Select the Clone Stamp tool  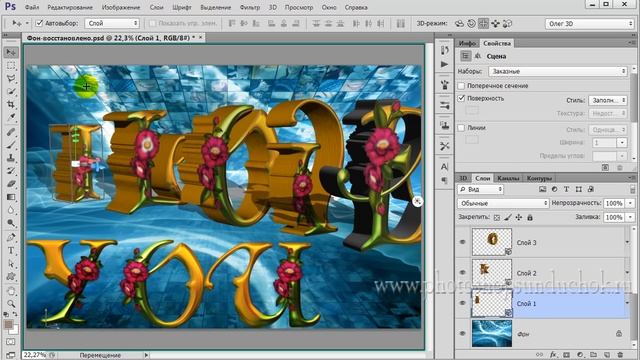pos(11,158)
